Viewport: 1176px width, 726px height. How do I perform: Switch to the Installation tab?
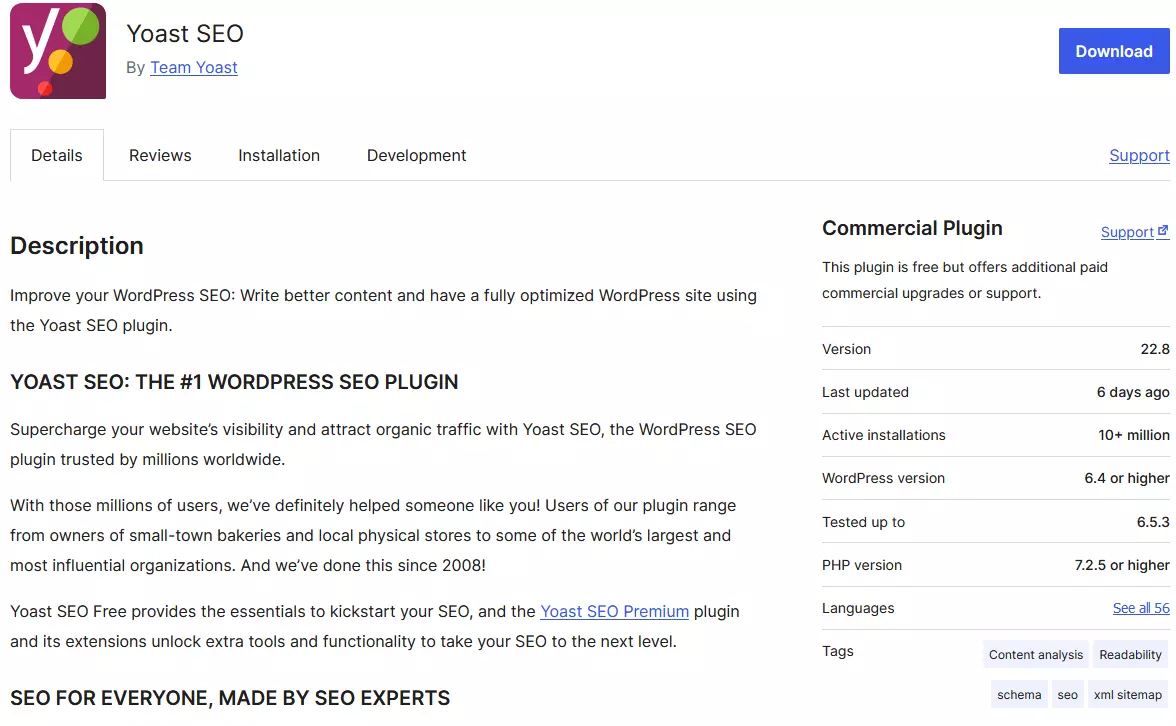click(279, 155)
